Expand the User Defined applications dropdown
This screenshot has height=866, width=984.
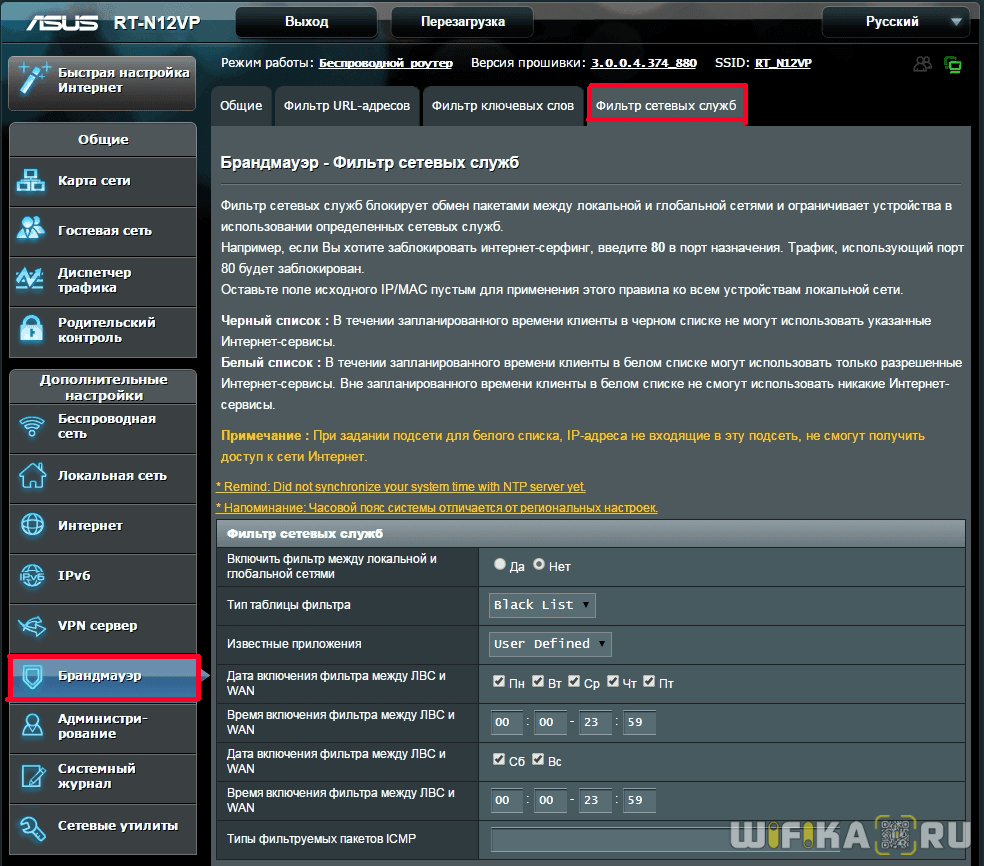point(550,644)
